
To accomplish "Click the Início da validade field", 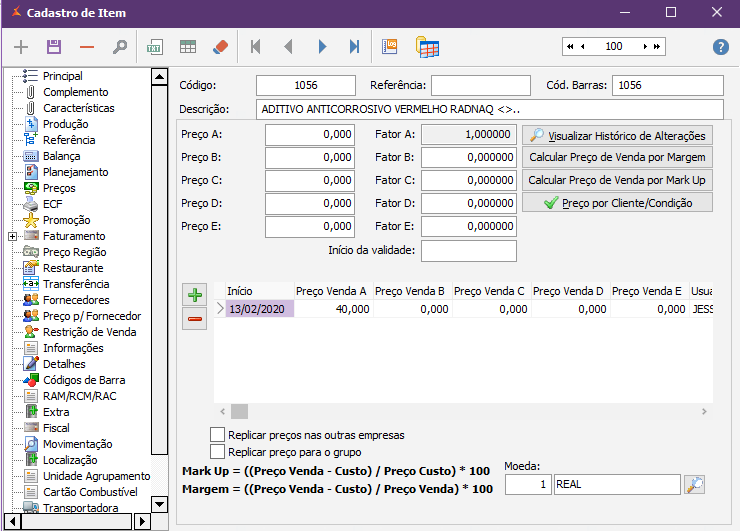I will [469, 251].
